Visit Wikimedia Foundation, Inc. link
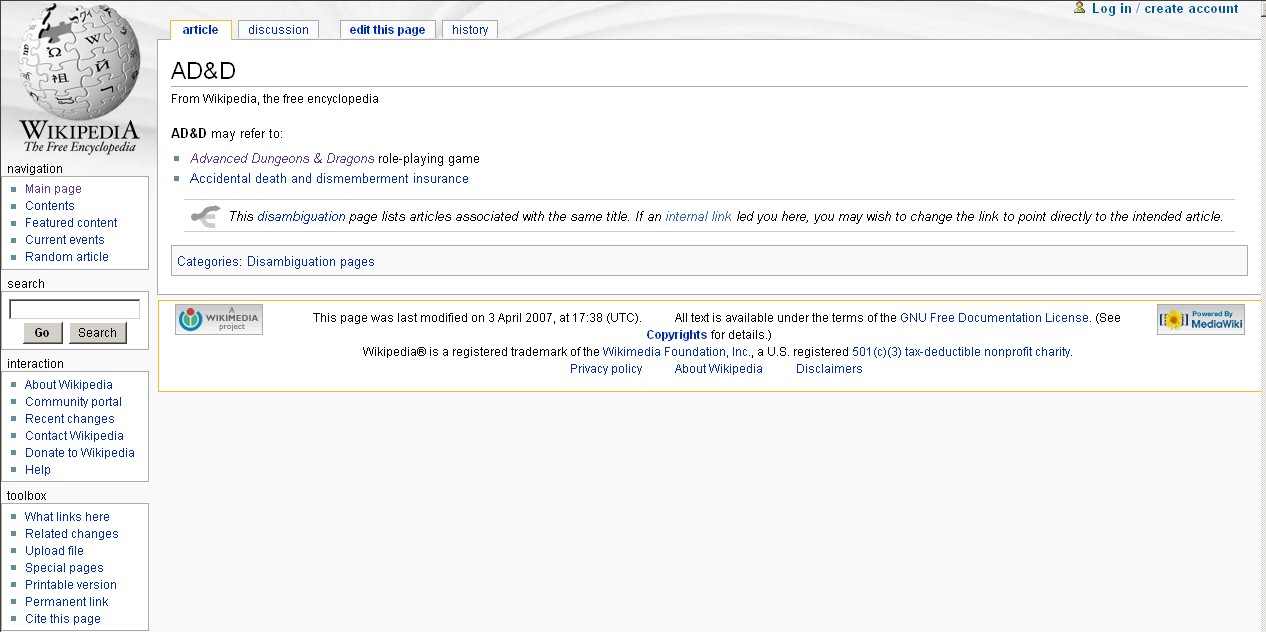 click(677, 352)
